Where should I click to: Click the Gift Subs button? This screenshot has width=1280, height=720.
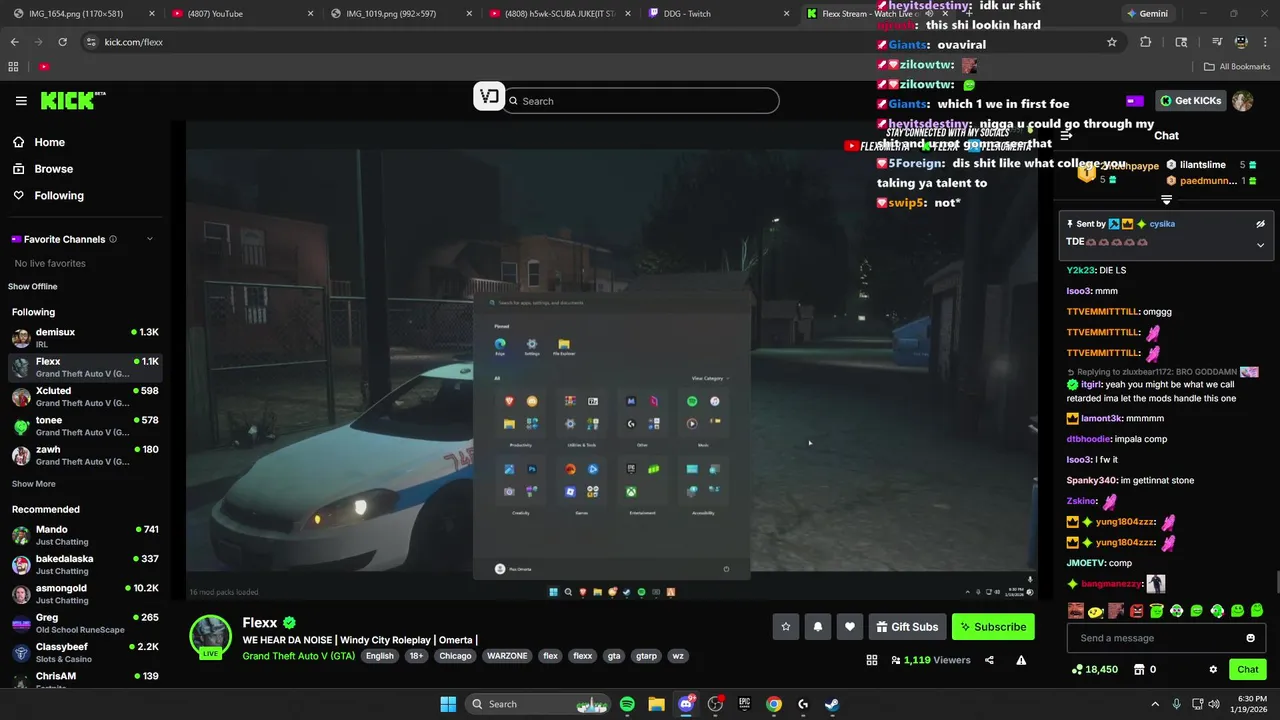click(907, 627)
